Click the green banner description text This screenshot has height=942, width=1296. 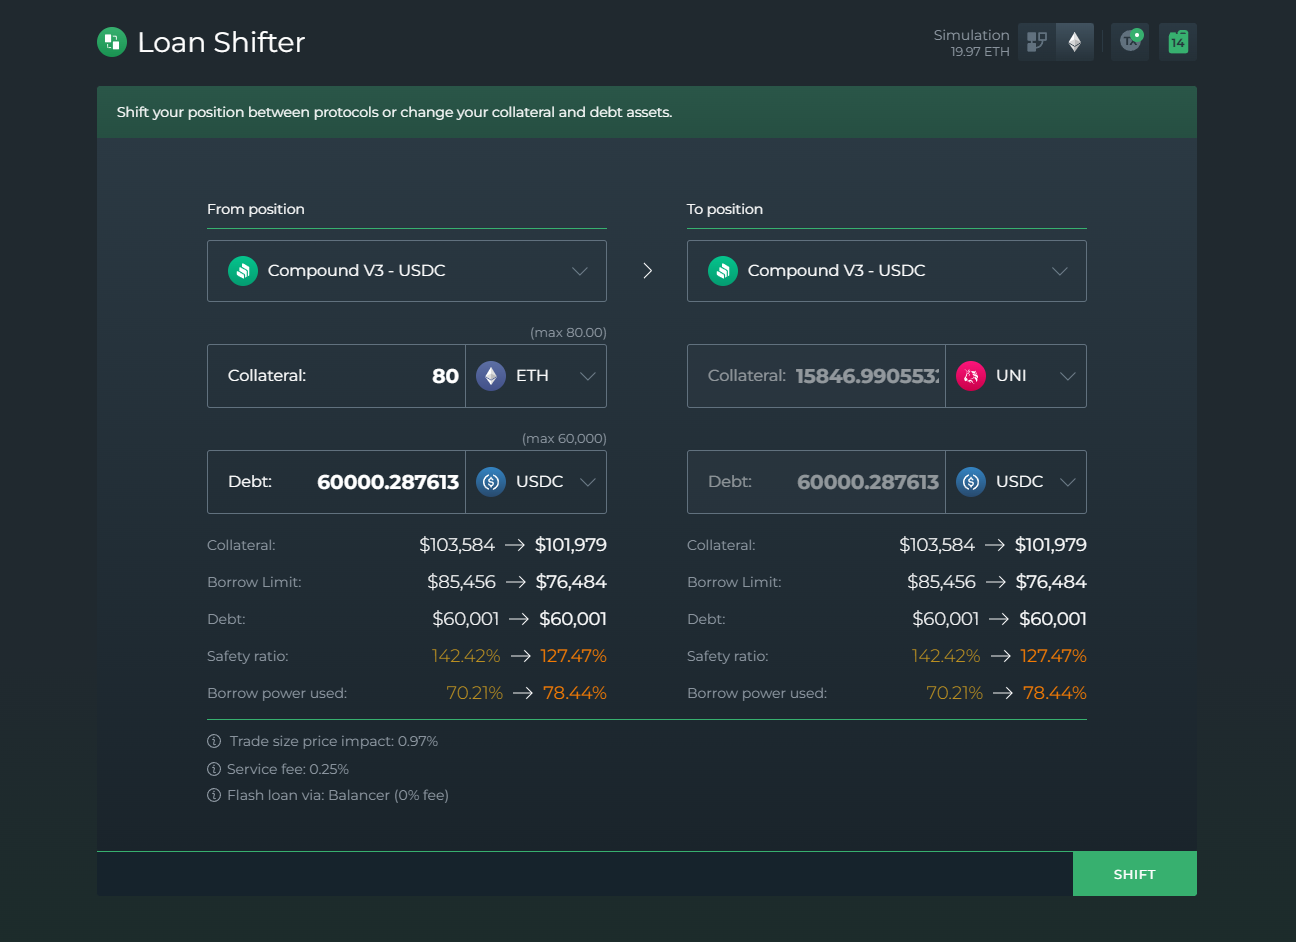click(394, 112)
